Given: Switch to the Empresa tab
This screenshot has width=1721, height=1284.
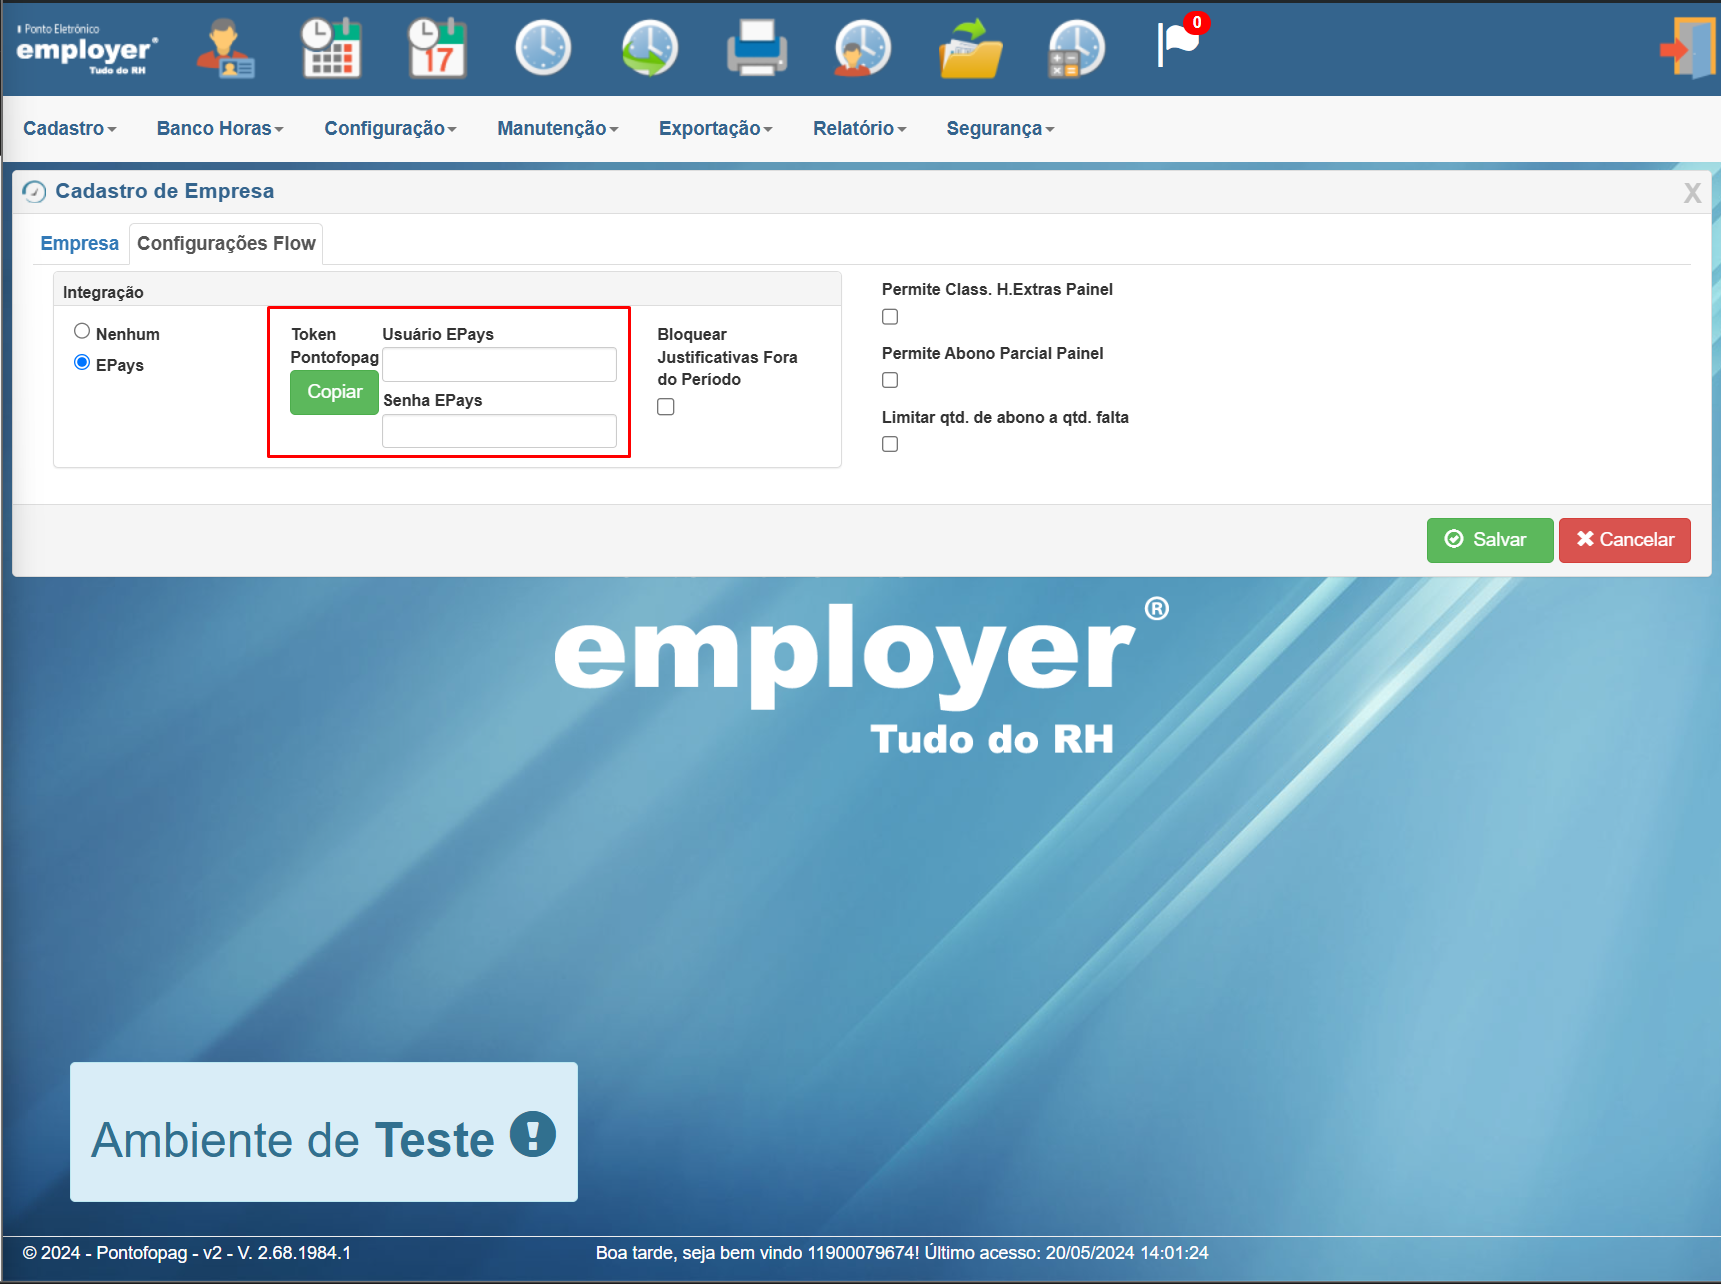Looking at the screenshot, I should click(79, 243).
